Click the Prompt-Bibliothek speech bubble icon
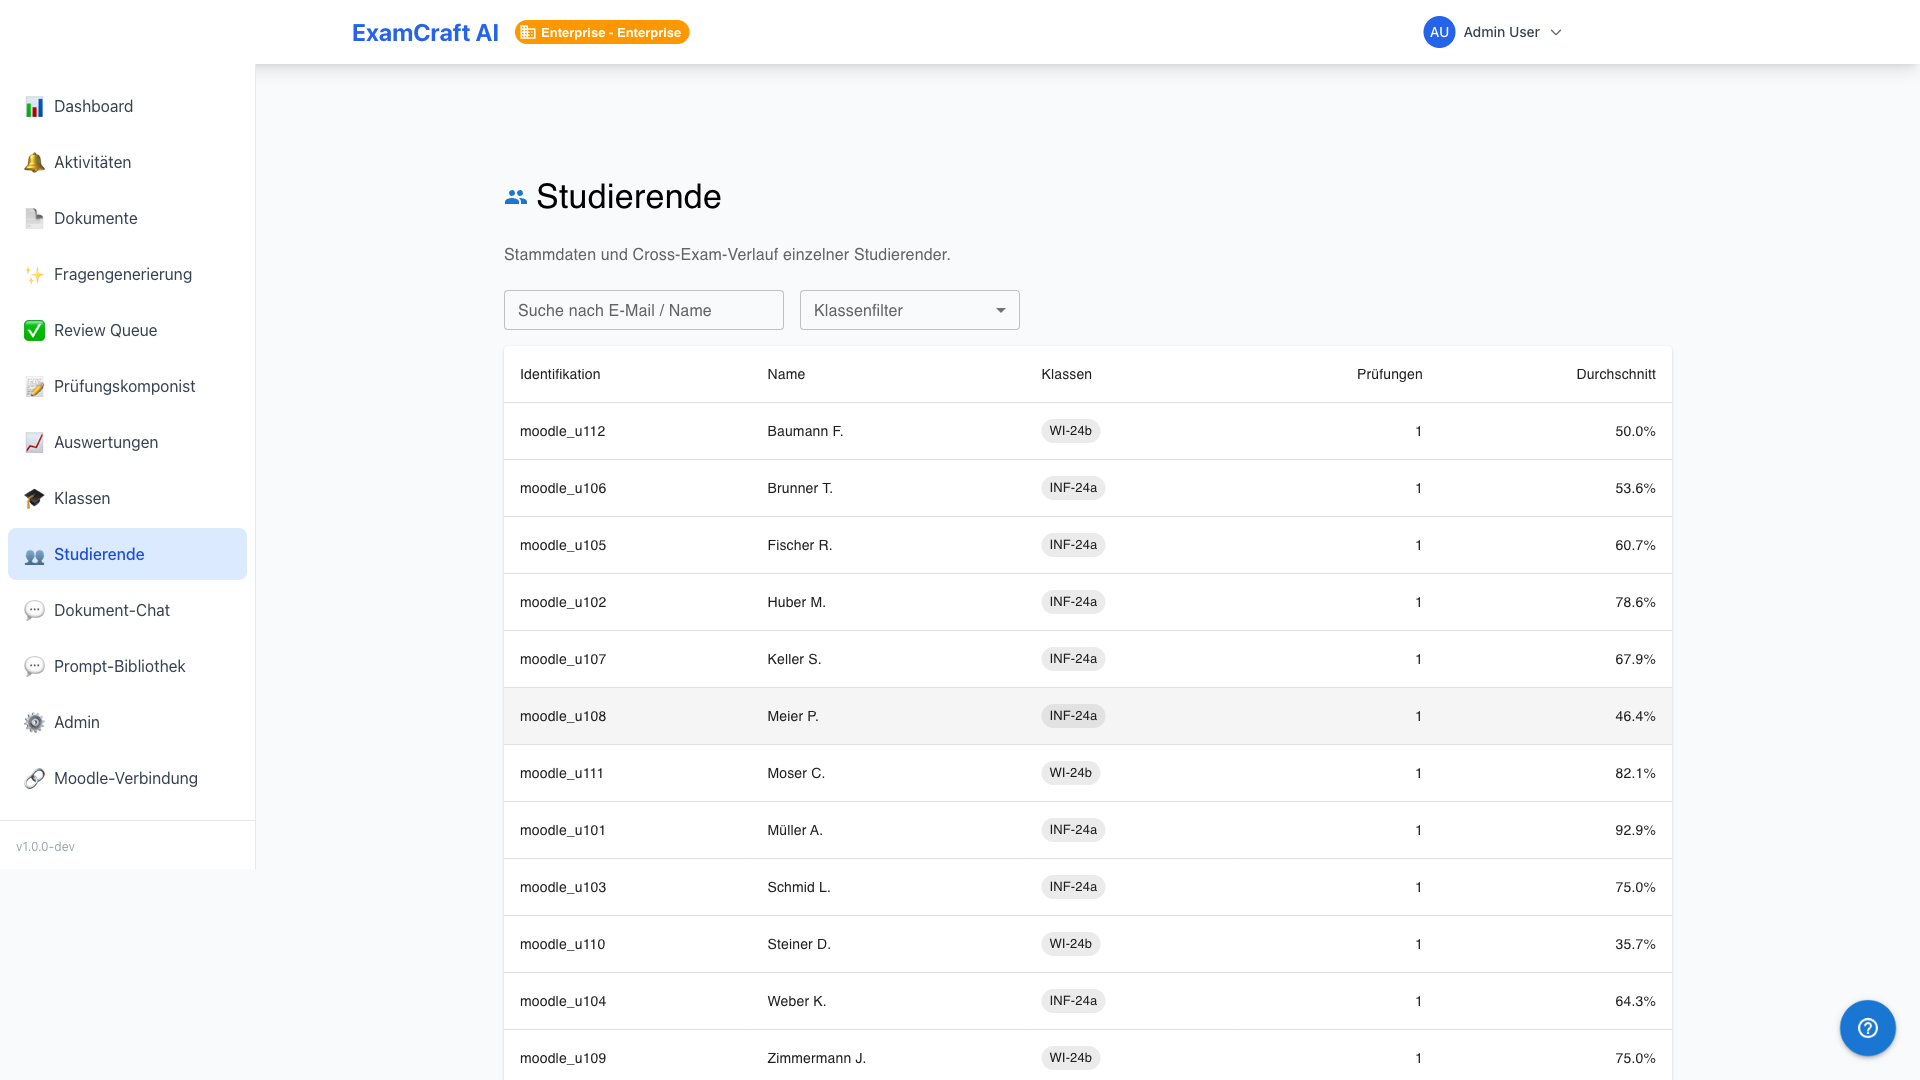 click(x=34, y=667)
